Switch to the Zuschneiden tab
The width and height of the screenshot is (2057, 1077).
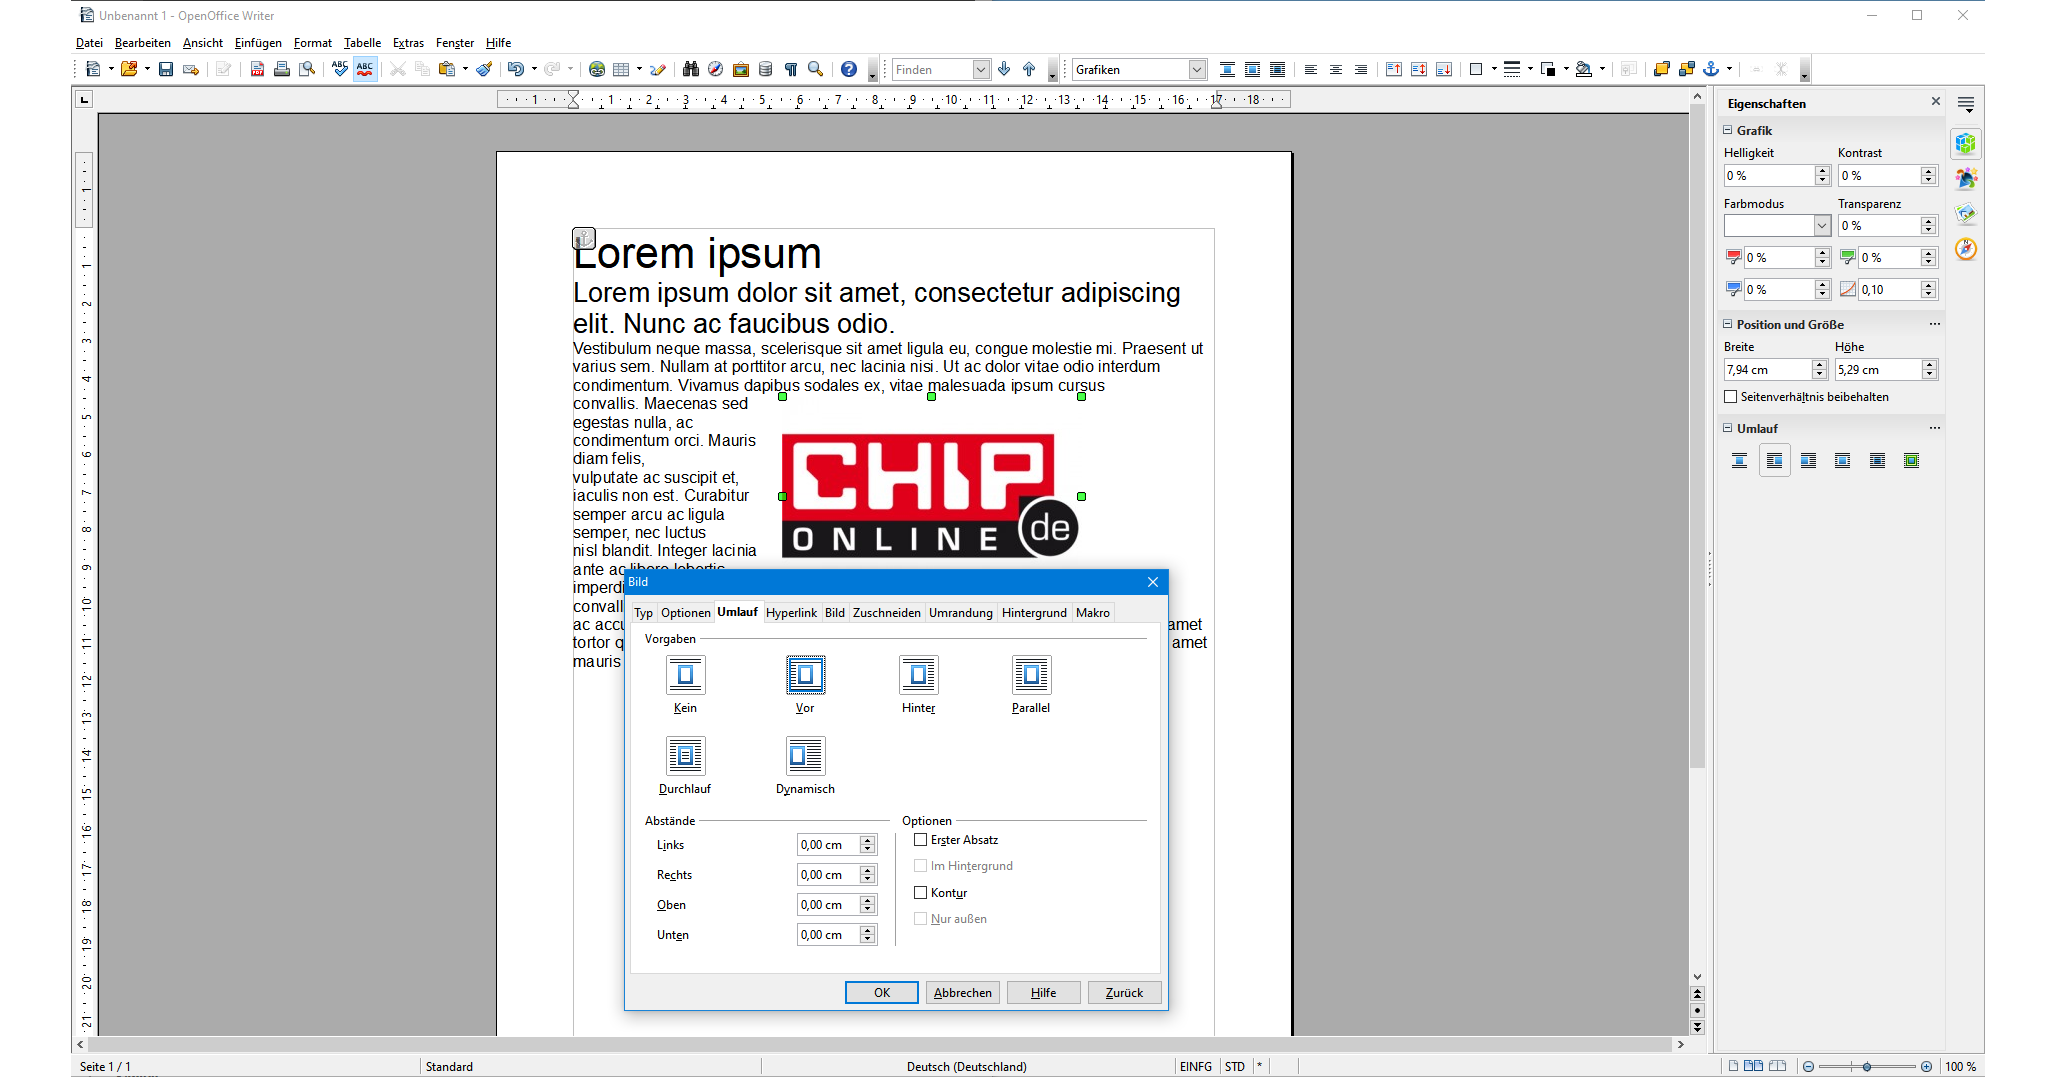886,613
